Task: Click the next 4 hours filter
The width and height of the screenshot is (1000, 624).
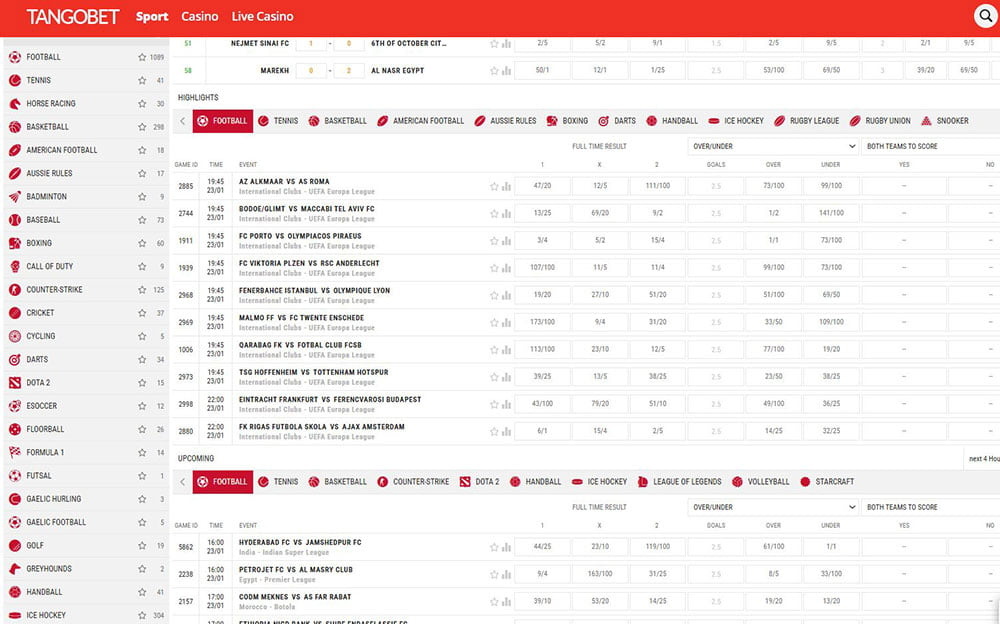Action: pos(983,458)
